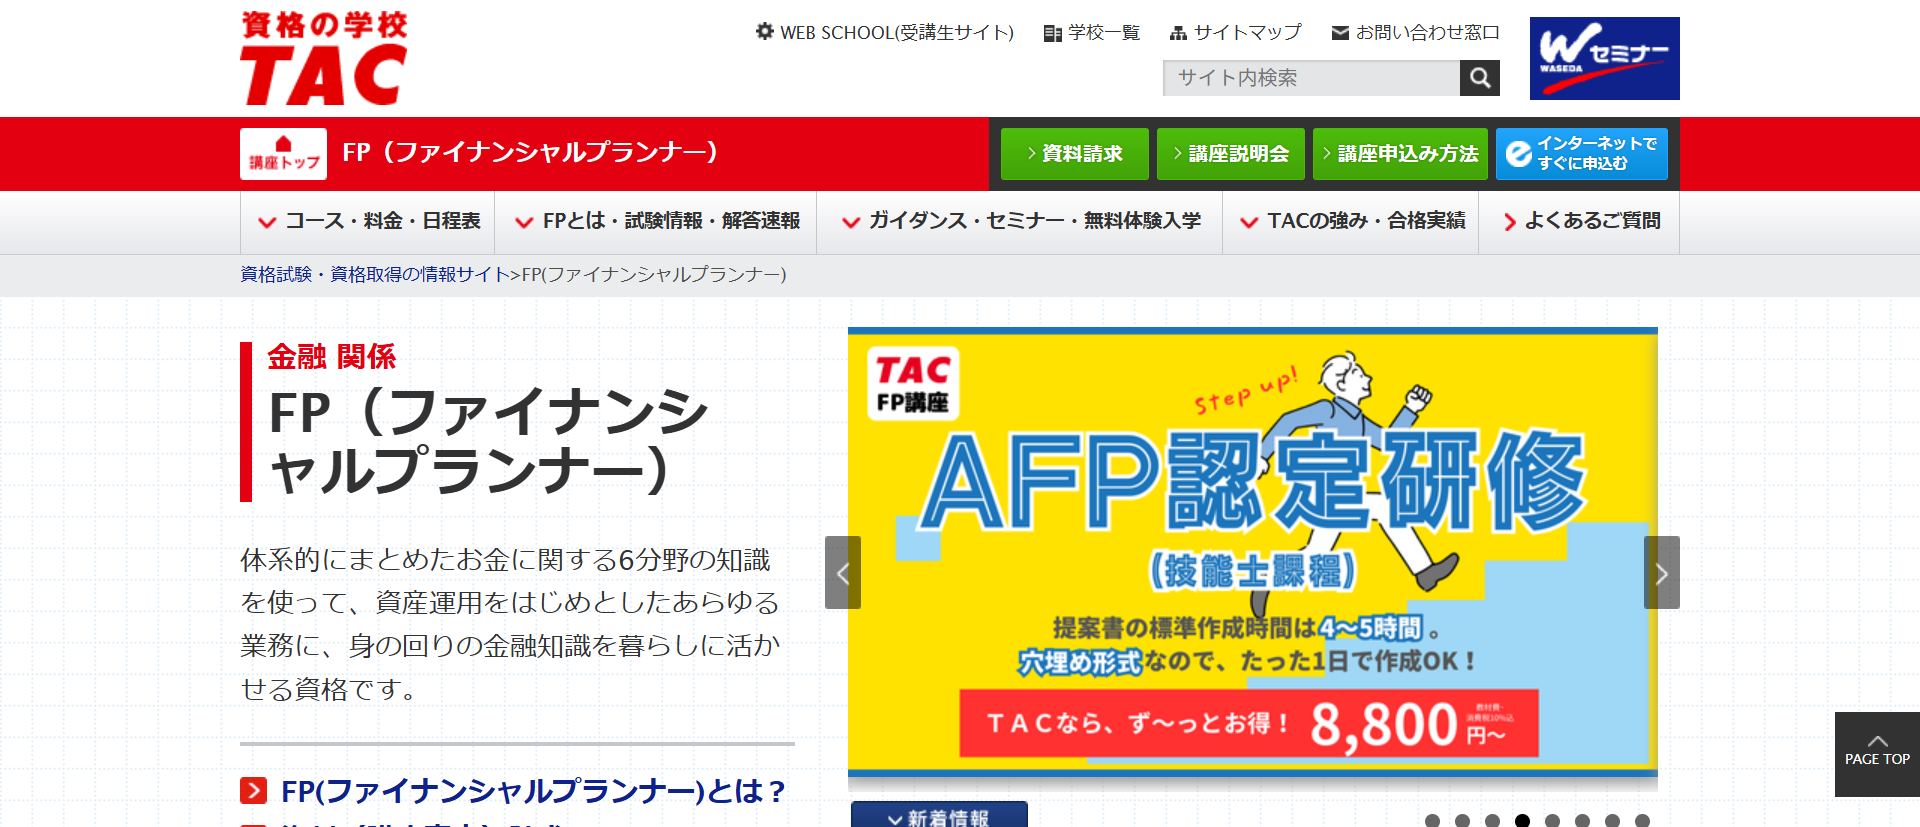This screenshot has width=1920, height=827.
Task: Click the 資料請求 green button
Action: point(1075,154)
